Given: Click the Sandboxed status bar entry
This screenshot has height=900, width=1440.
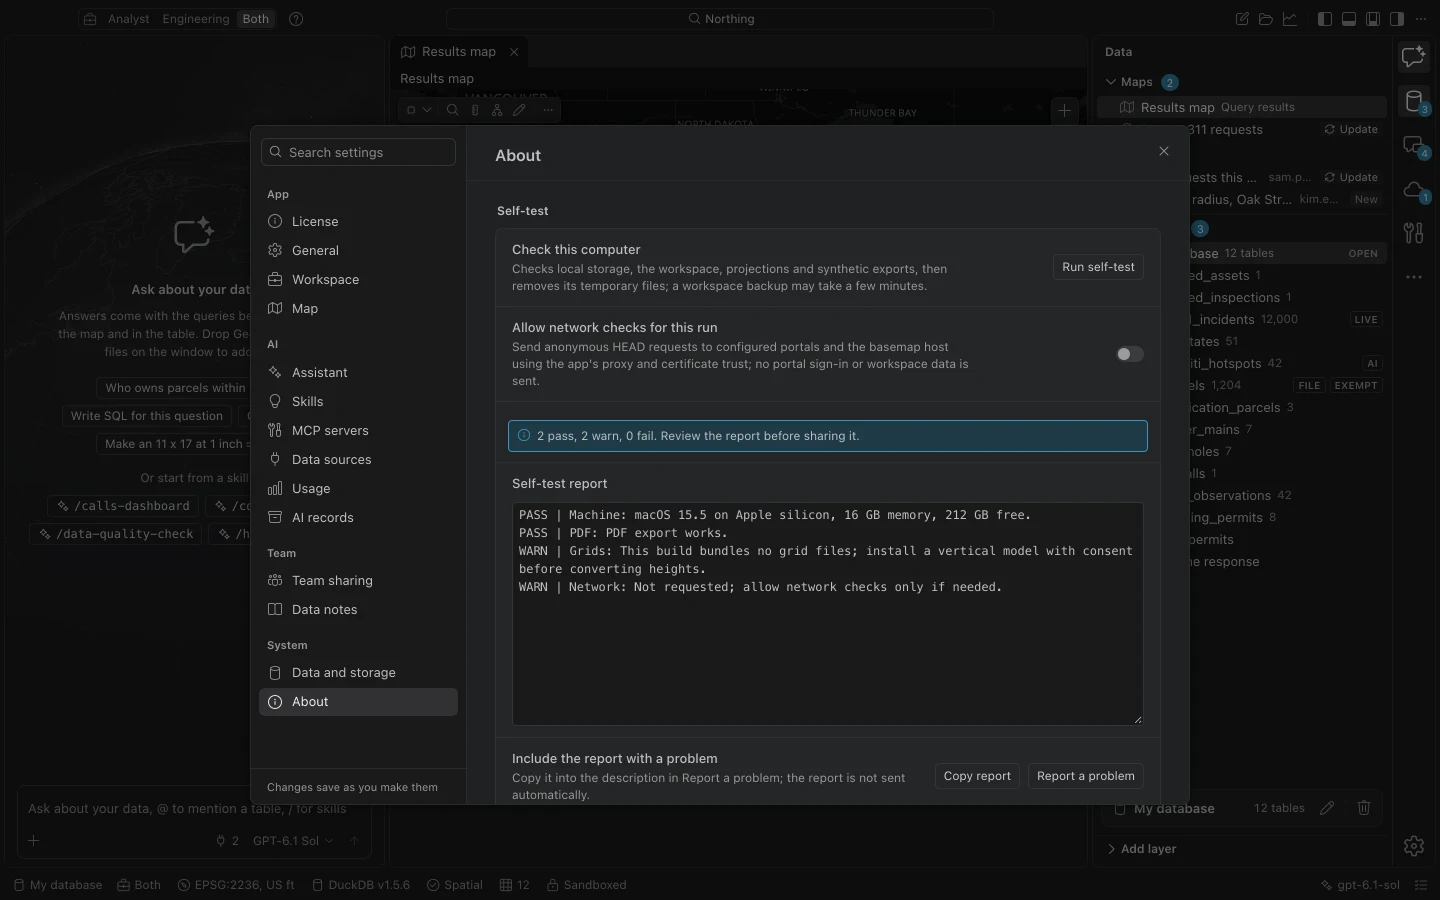Looking at the screenshot, I should pyautogui.click(x=587, y=885).
